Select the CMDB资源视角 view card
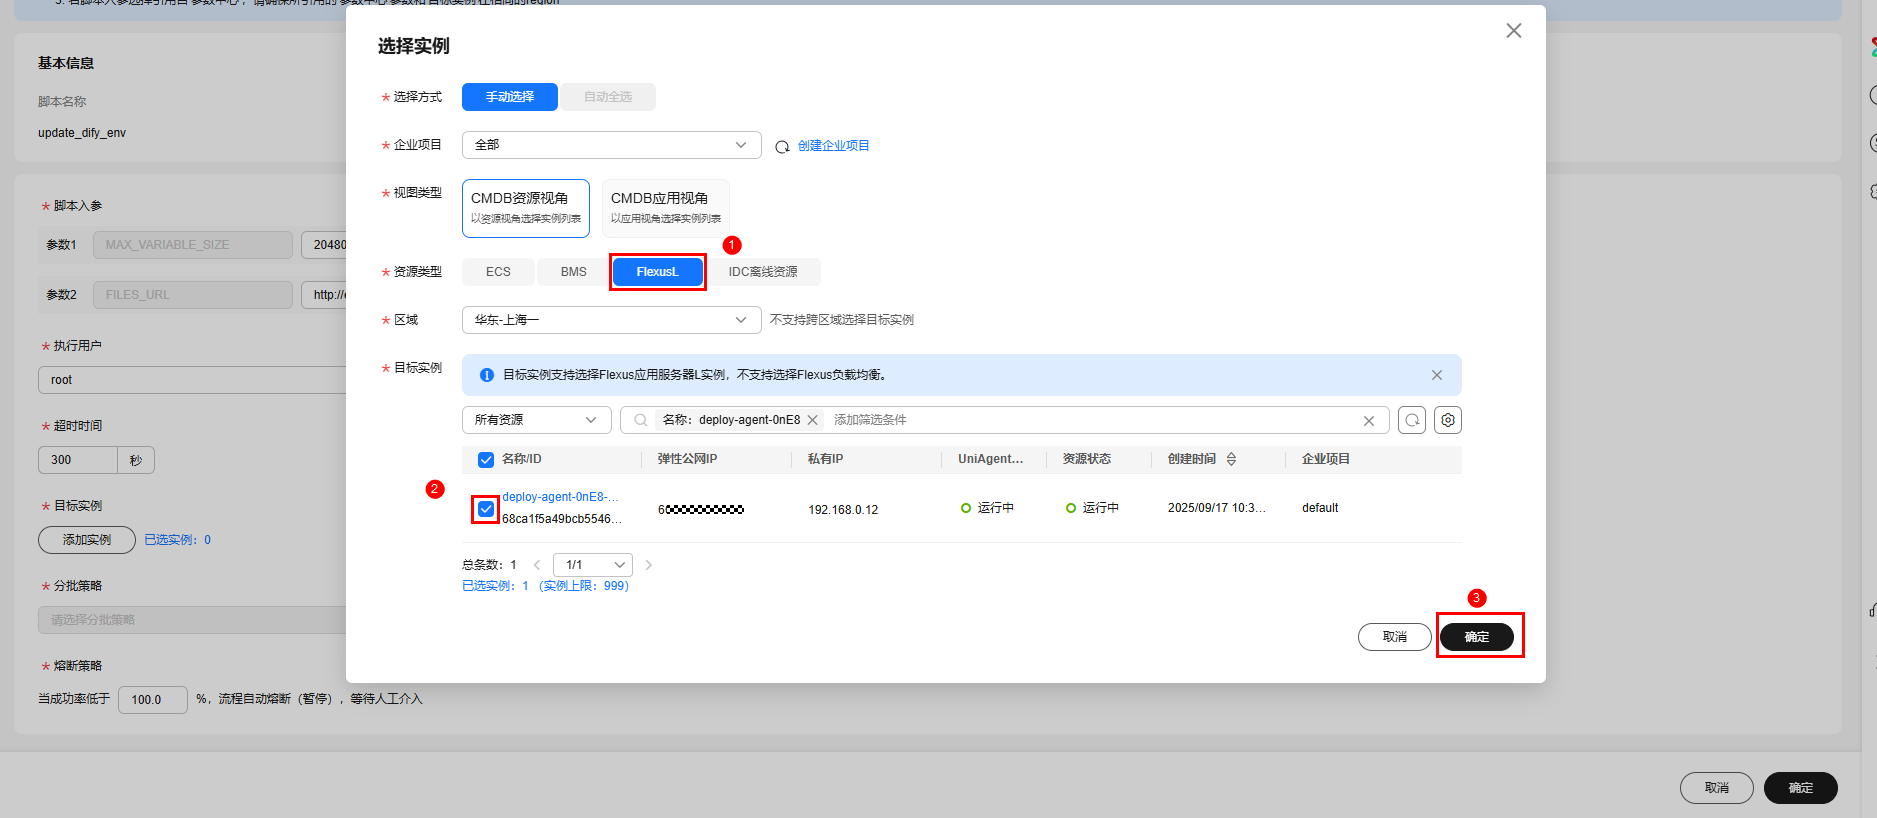The width and height of the screenshot is (1877, 818). [x=526, y=208]
